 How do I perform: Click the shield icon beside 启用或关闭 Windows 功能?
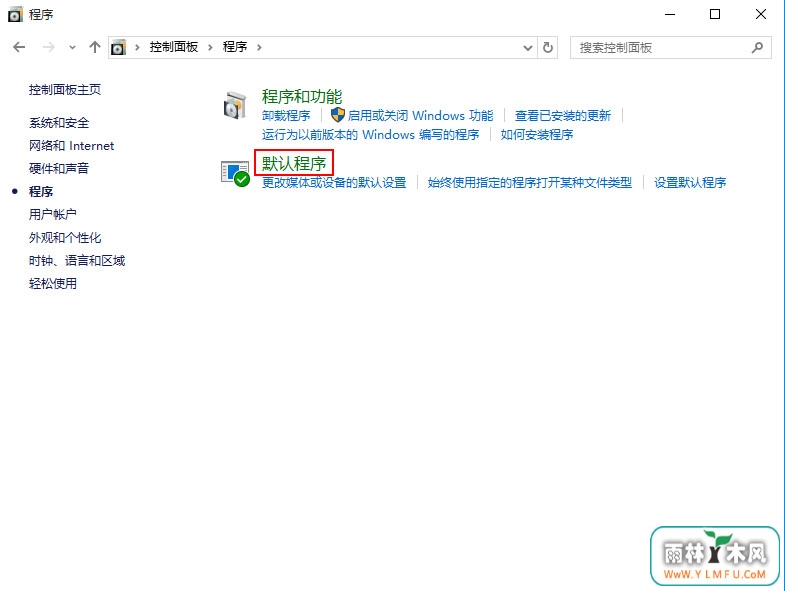pyautogui.click(x=338, y=115)
